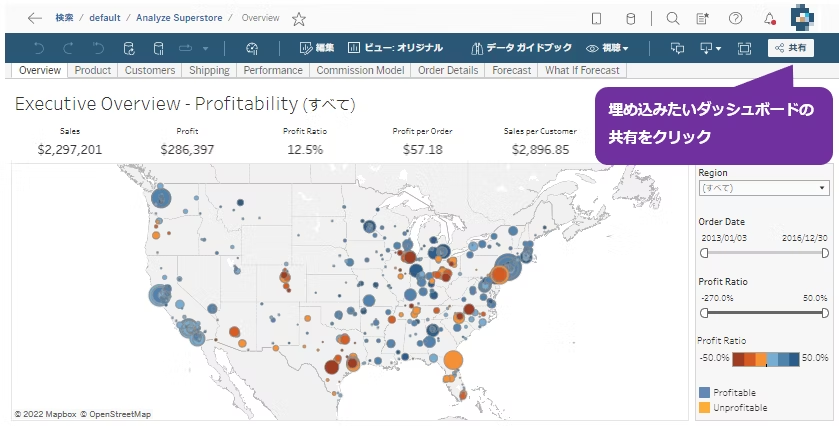Click the Profit value $286,397
Image resolution: width=839 pixels, height=426 pixels.
tap(187, 149)
